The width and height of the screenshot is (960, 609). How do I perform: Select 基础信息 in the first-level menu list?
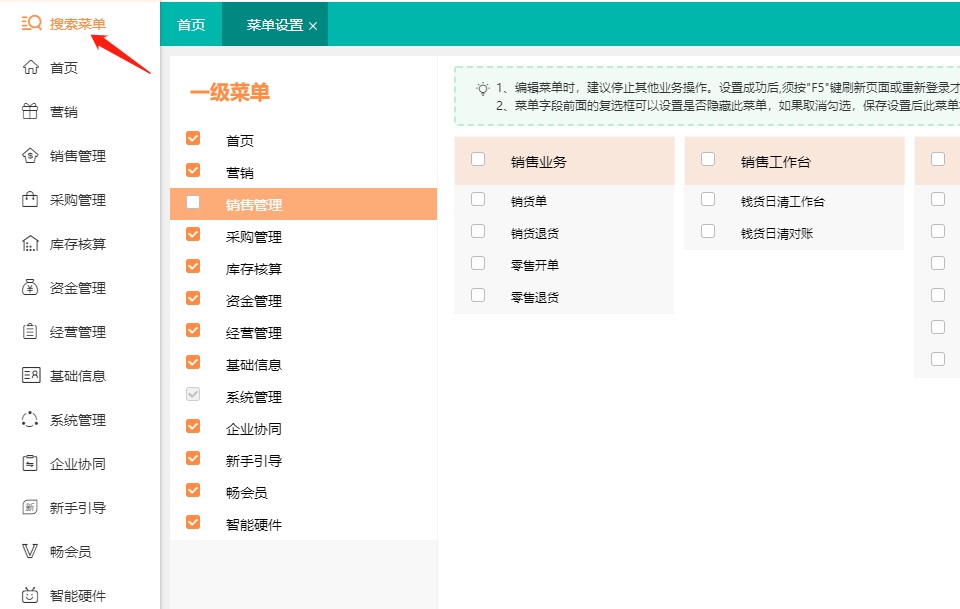(254, 365)
